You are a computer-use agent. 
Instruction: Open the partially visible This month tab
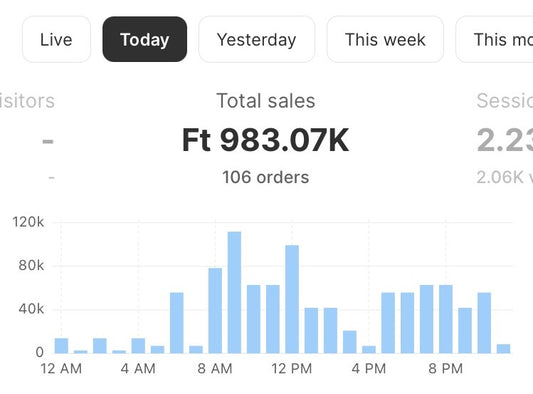click(494, 39)
